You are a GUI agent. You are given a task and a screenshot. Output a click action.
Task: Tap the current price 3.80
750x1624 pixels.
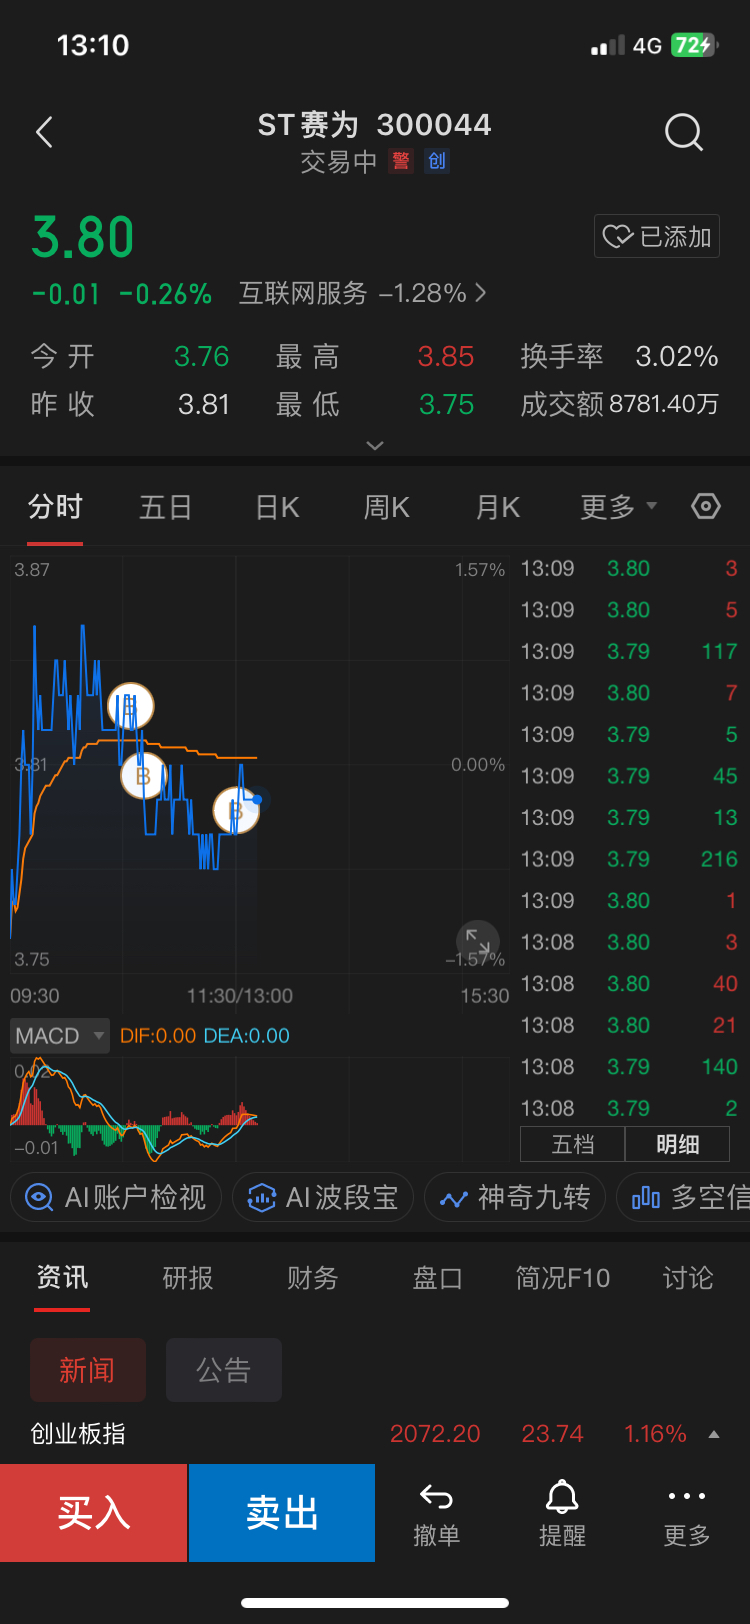[83, 237]
